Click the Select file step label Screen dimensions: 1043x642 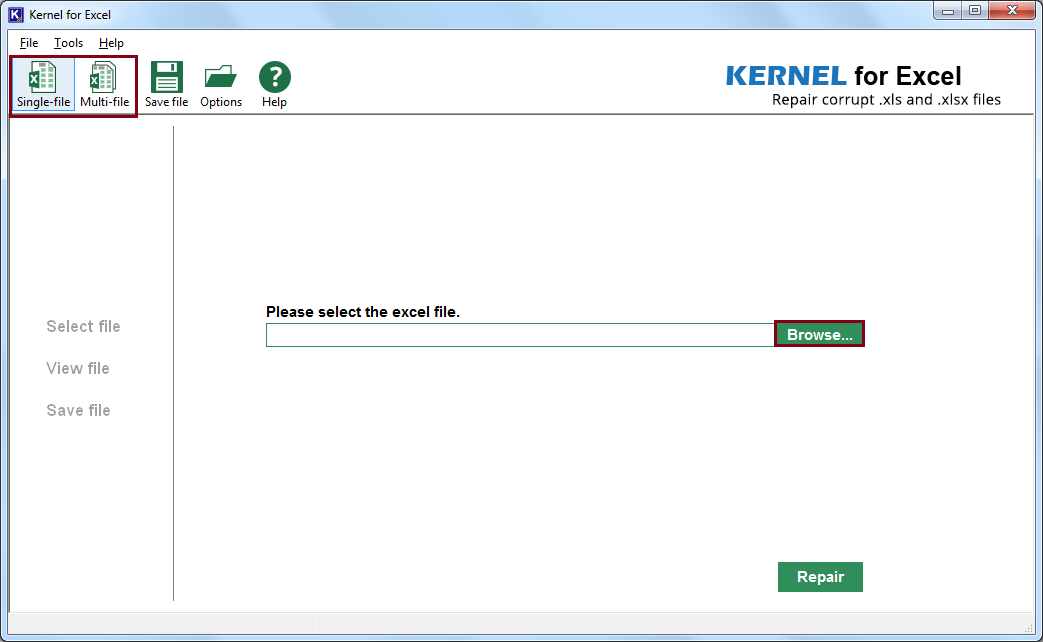click(83, 327)
